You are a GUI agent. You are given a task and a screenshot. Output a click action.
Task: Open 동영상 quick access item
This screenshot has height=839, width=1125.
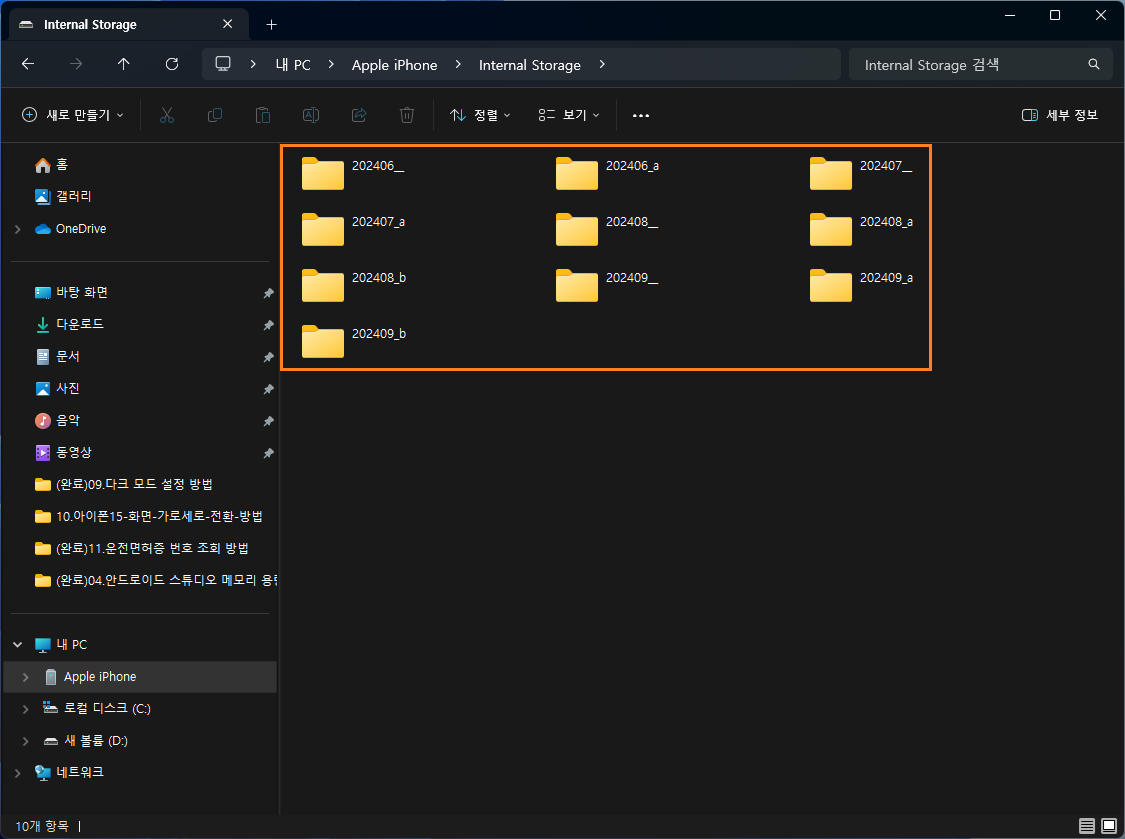[63, 453]
